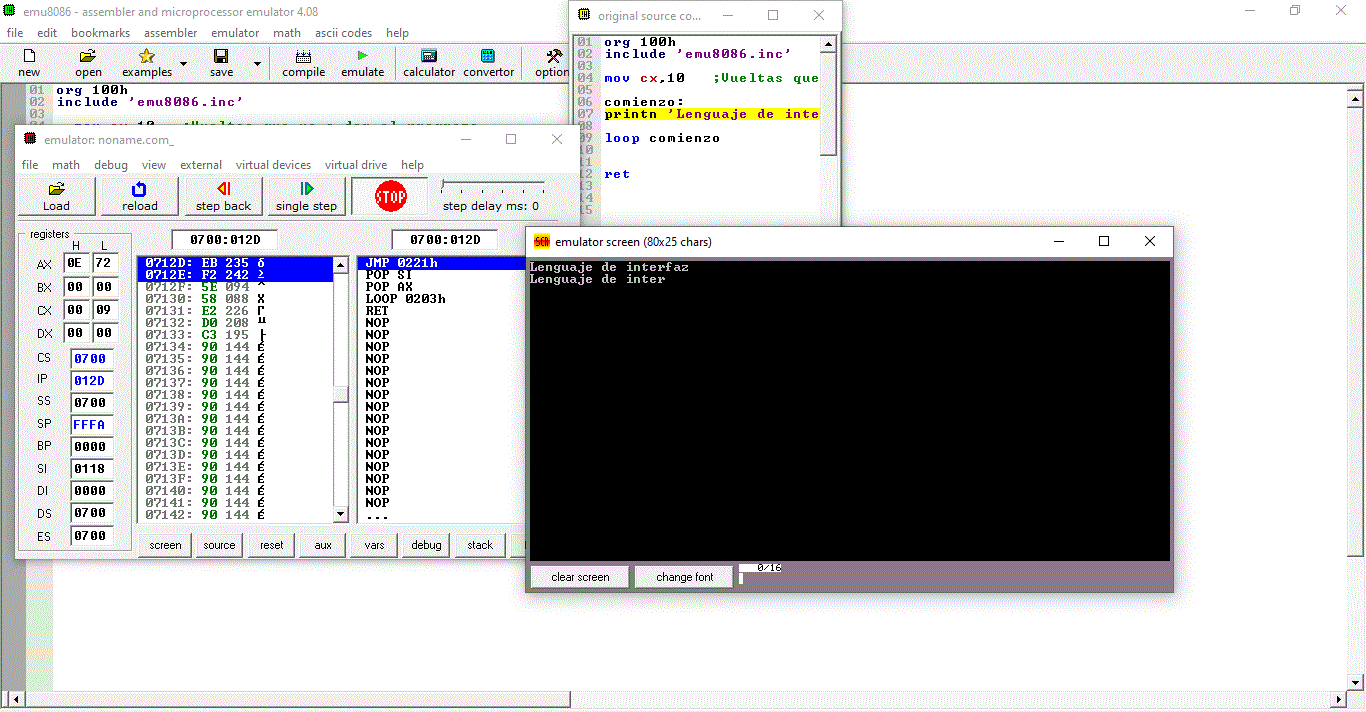Click the aux button in emulator
1366x712 pixels.
click(x=323, y=545)
